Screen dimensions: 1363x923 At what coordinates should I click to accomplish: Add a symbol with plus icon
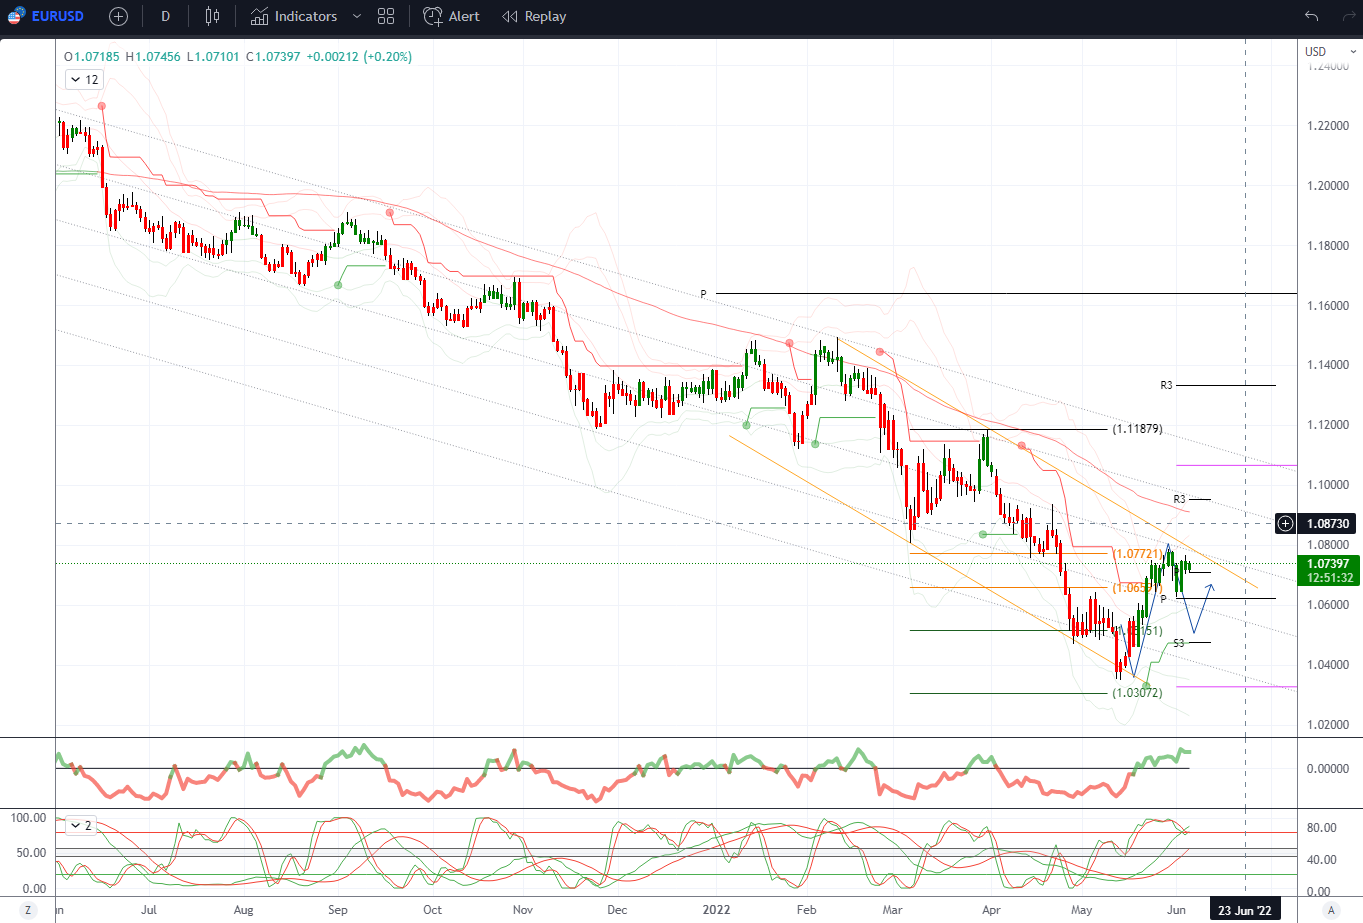[118, 16]
